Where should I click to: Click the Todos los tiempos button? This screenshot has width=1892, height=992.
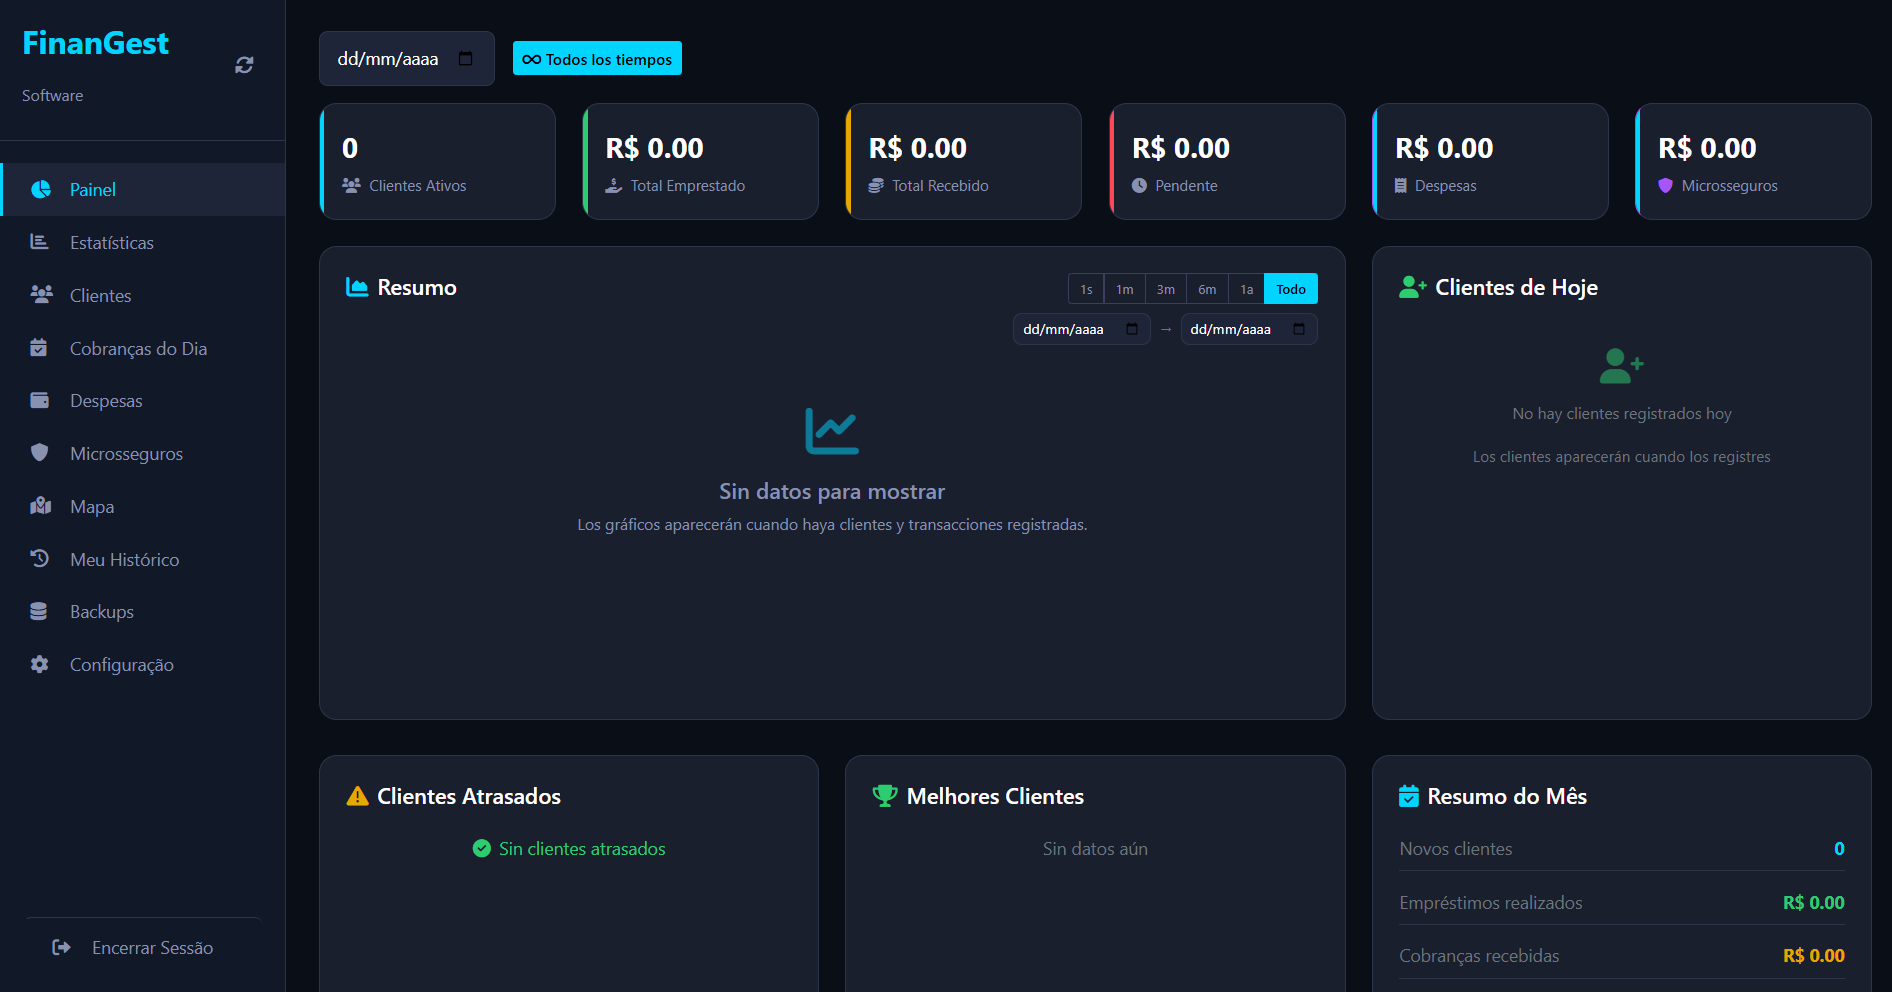tap(597, 59)
